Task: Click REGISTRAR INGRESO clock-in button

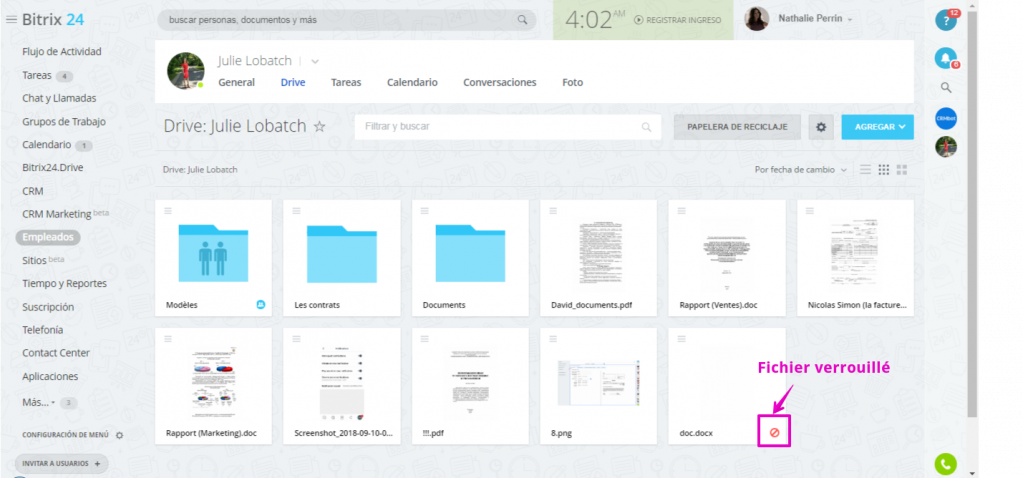Action: pos(678,20)
